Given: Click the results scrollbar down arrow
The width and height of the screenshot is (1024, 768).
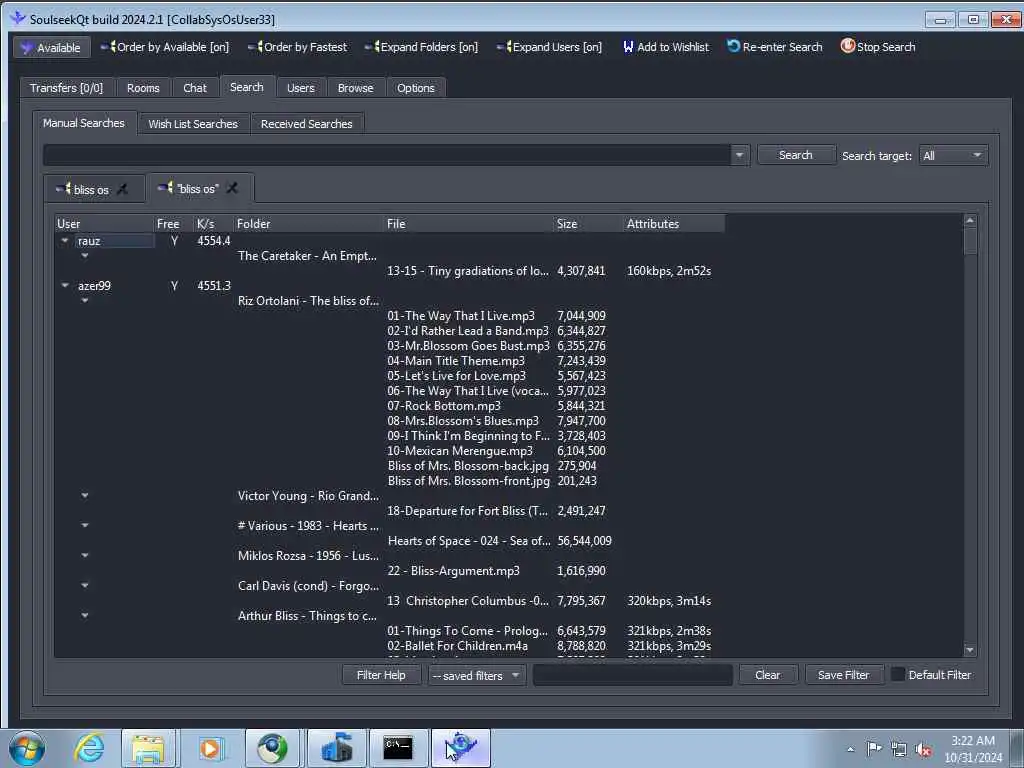Looking at the screenshot, I should [970, 650].
